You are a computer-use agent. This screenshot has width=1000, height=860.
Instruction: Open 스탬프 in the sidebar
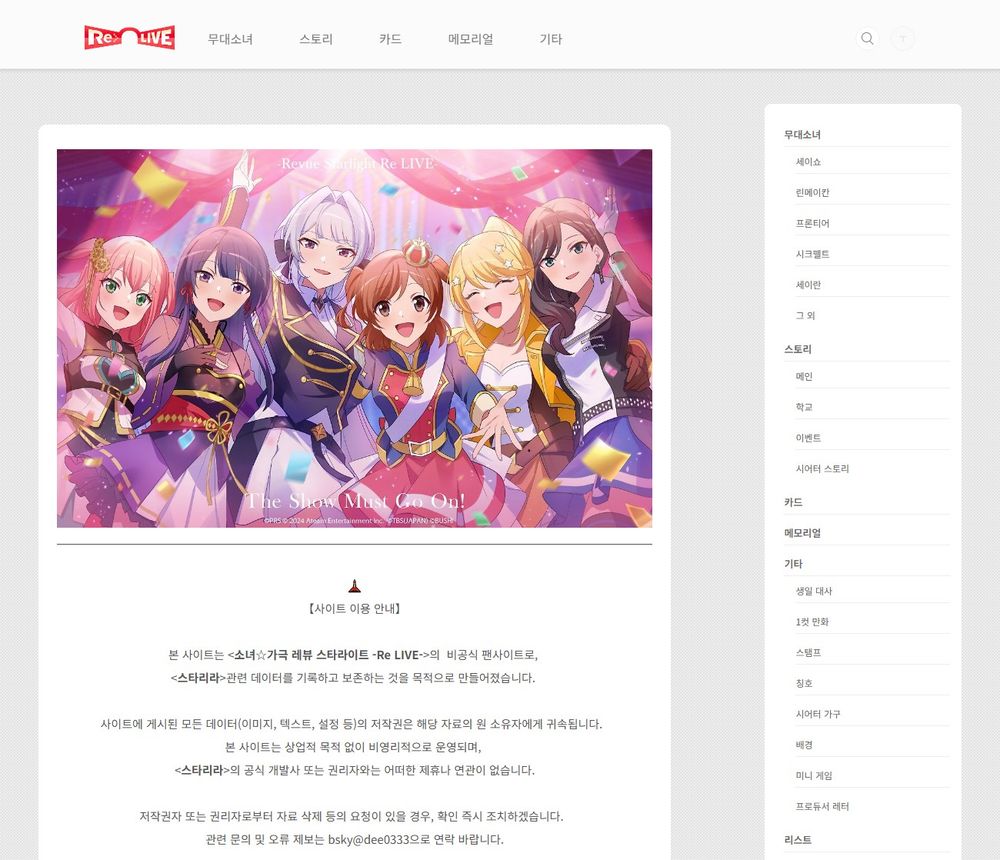(808, 652)
